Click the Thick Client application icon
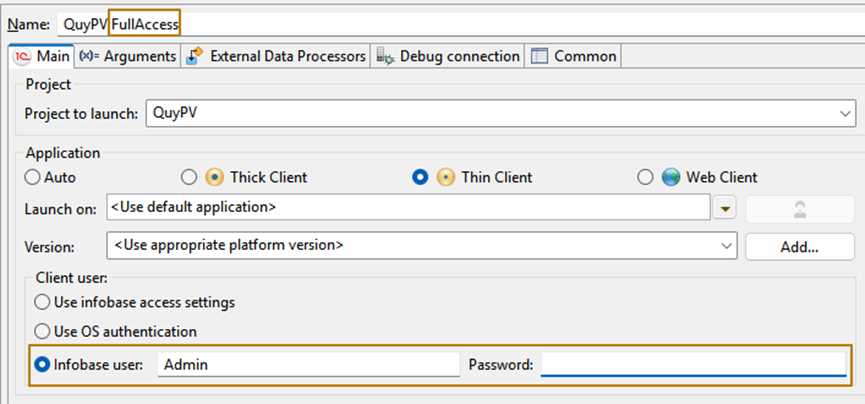The image size is (865, 404). coord(214,177)
